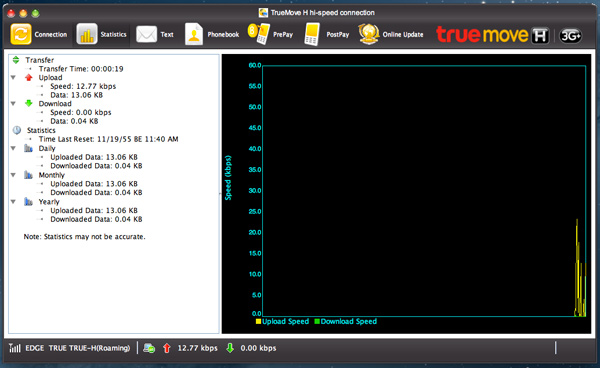
Task: Collapse the Daily statistics section
Action: (x=13, y=148)
